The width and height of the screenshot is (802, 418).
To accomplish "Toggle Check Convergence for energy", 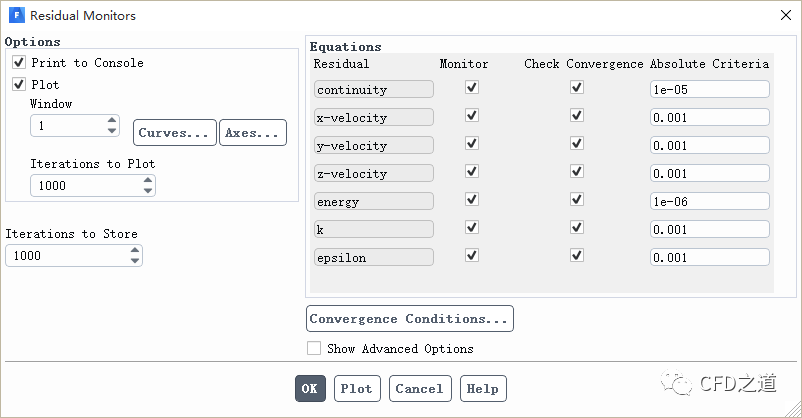I will pyautogui.click(x=576, y=200).
